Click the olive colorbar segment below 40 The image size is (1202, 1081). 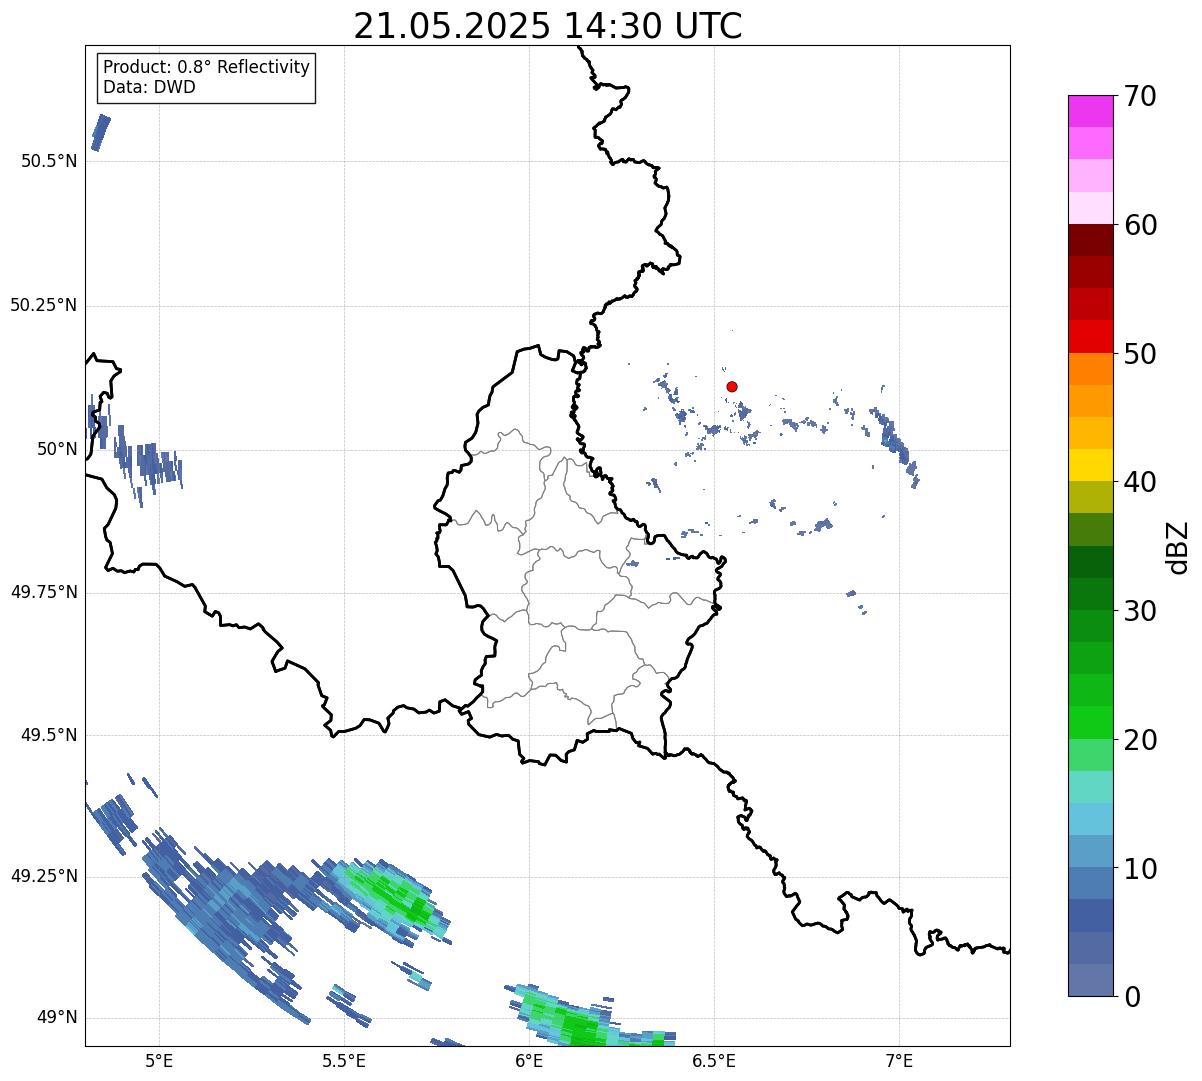[1090, 497]
